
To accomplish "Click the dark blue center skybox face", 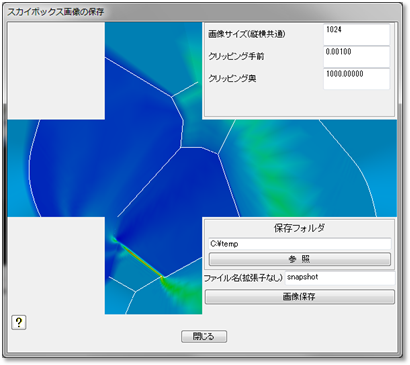I will tap(153, 168).
